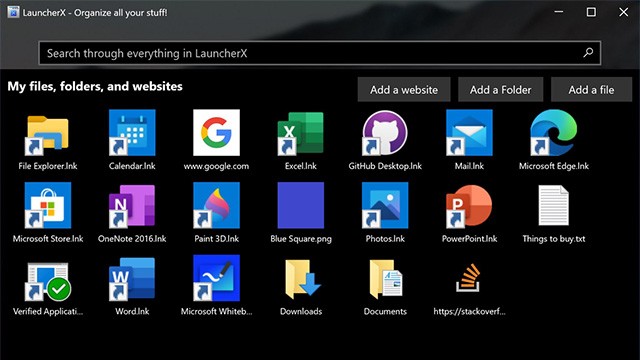This screenshot has height=360, width=640.
Task: Select the GitHub Desktop.lnk label
Action: (x=385, y=166)
